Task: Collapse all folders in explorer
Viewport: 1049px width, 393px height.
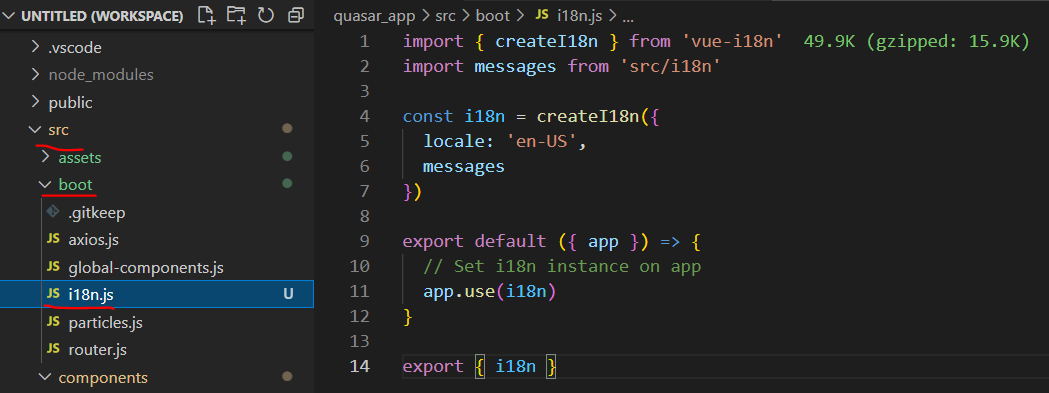Action: [x=295, y=15]
